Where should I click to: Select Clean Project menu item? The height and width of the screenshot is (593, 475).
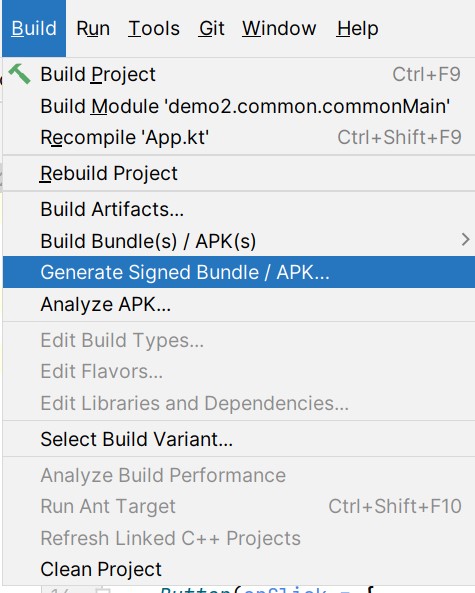[239, 569]
